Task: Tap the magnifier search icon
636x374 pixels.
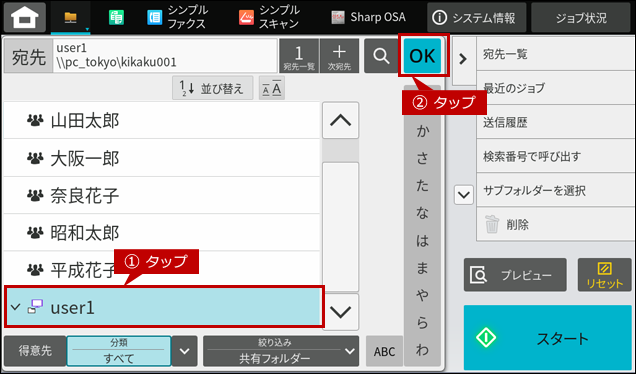Action: pos(381,56)
